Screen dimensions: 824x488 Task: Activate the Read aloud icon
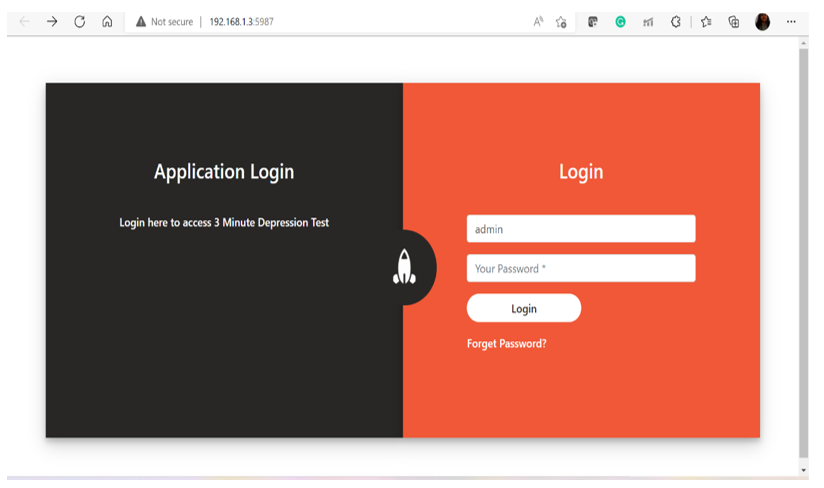(538, 21)
